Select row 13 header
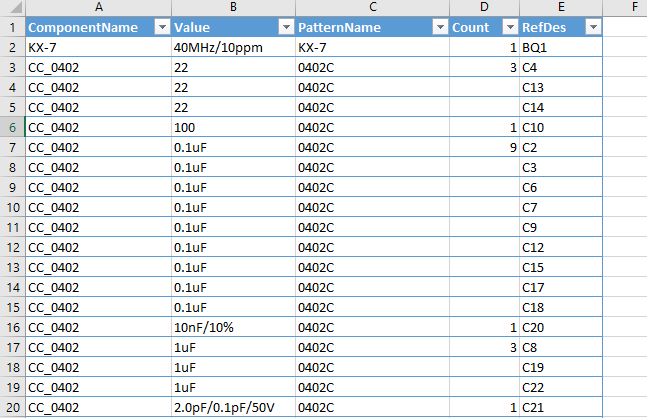The width and height of the screenshot is (647, 418). pyautogui.click(x=13, y=267)
